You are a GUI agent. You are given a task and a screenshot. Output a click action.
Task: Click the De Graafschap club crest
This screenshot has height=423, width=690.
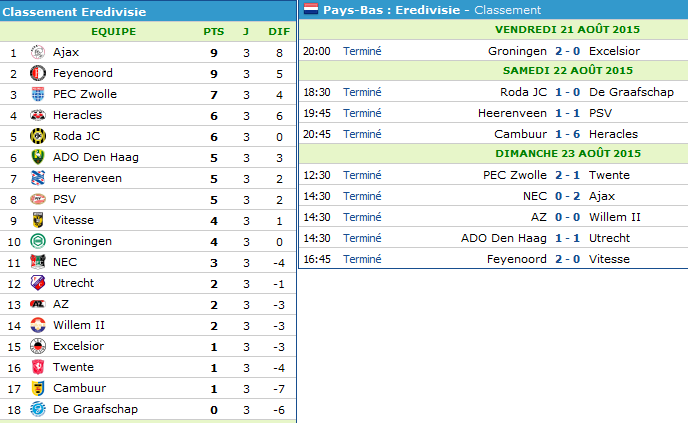tap(38, 409)
